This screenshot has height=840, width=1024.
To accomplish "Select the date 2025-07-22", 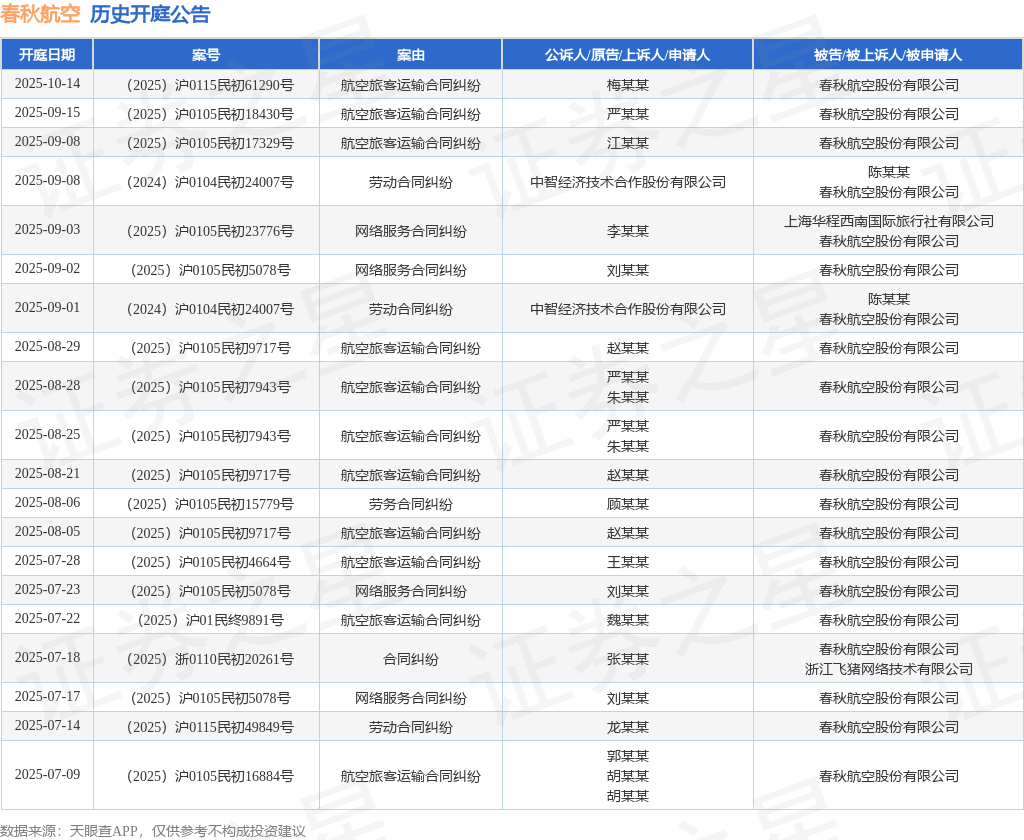I will tap(47, 618).
